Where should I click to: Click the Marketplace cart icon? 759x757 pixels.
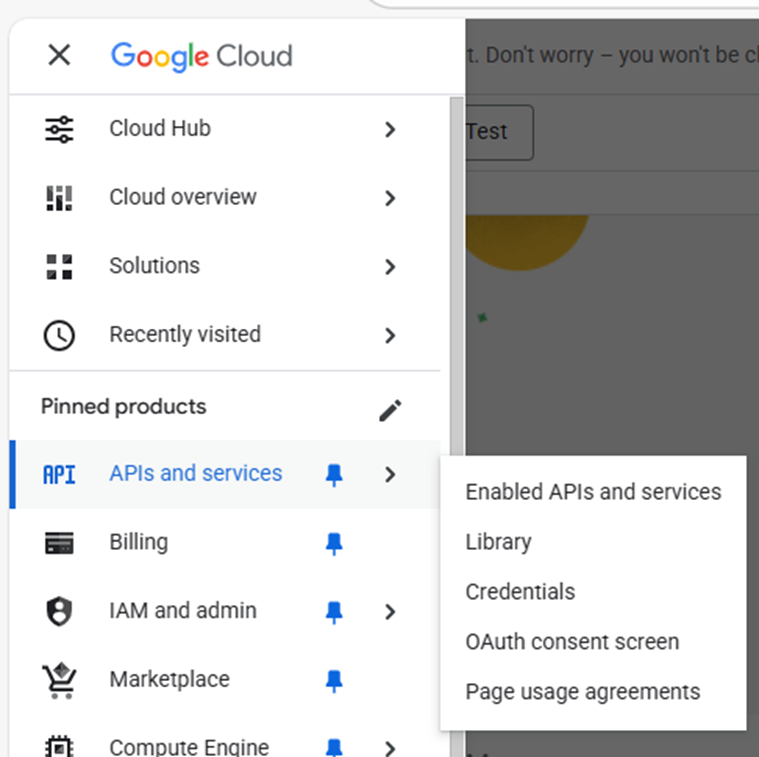pyautogui.click(x=59, y=680)
